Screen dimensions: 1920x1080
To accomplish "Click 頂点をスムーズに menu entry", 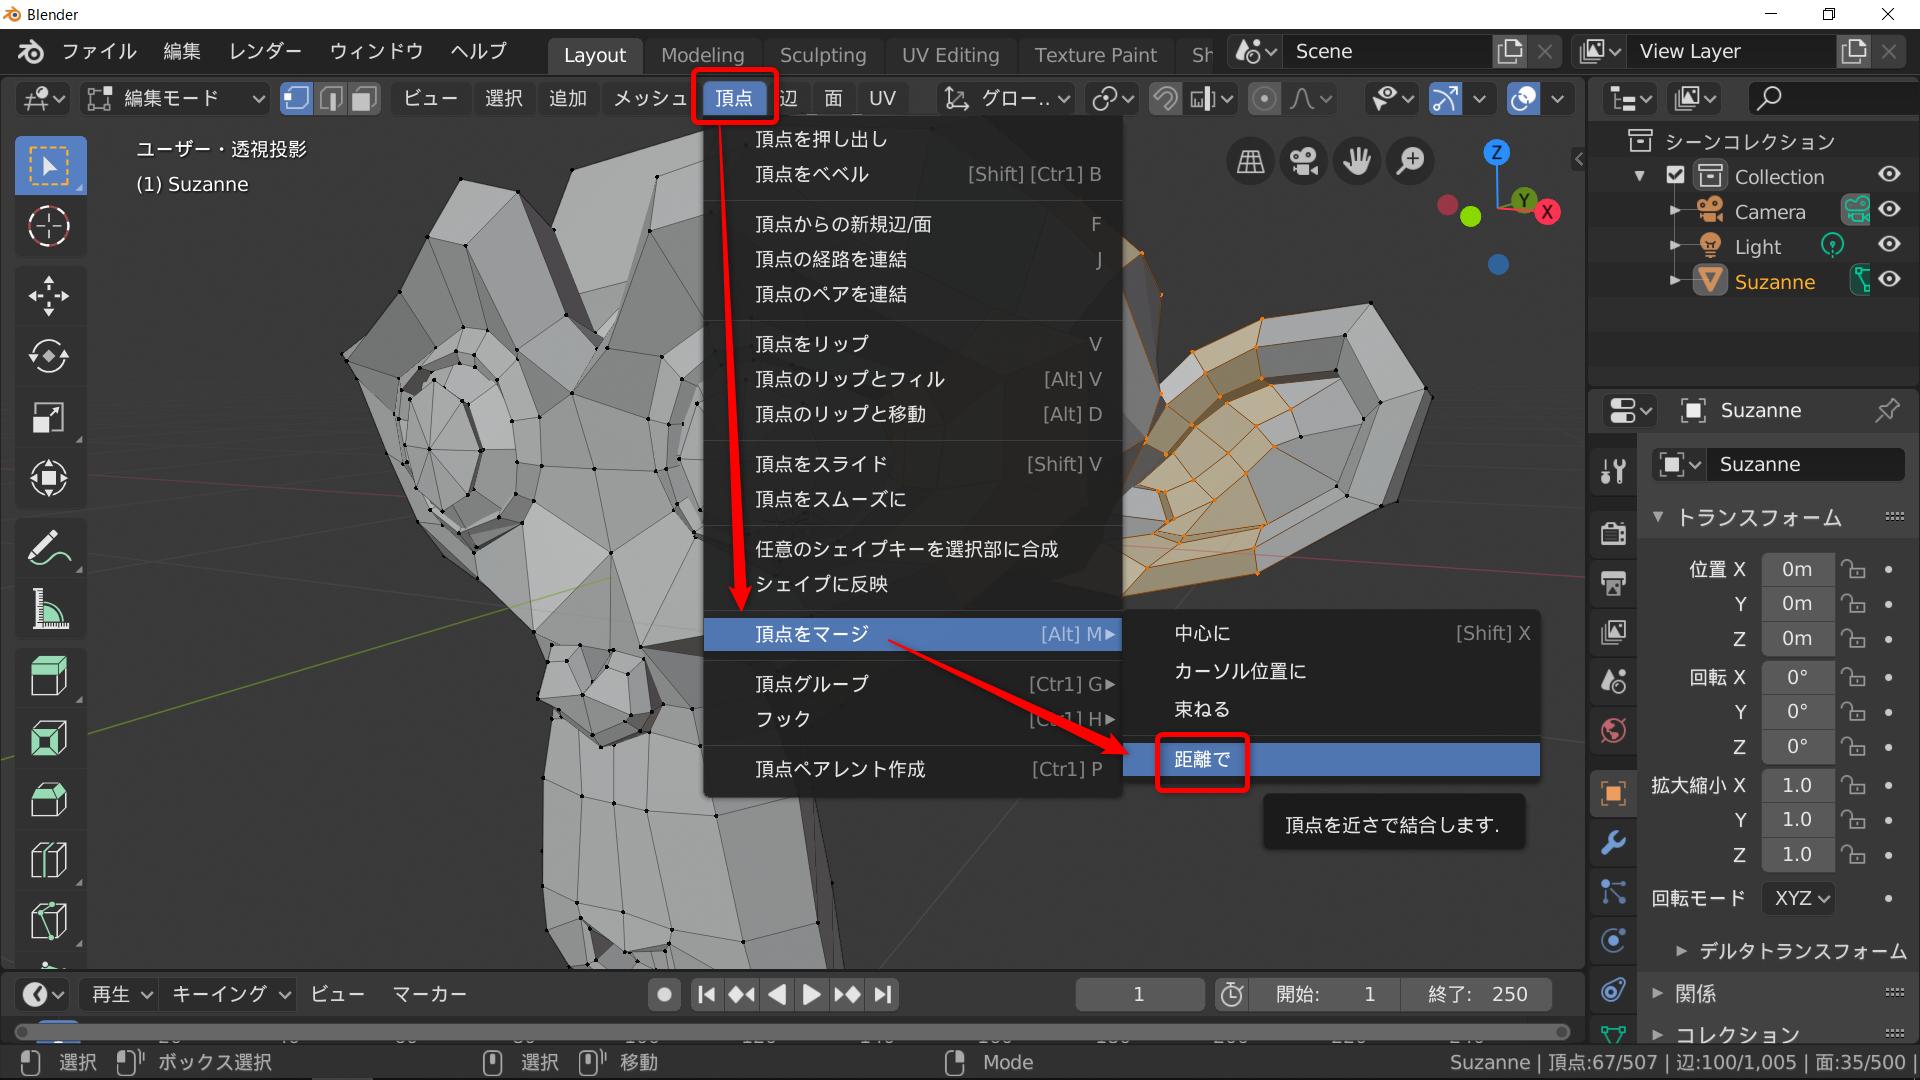I will tap(830, 499).
